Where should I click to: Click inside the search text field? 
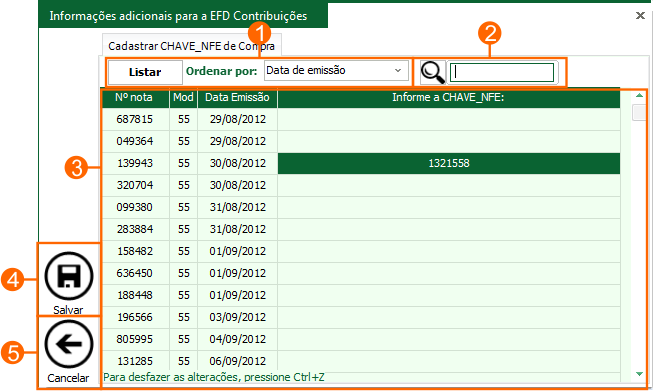(502, 72)
